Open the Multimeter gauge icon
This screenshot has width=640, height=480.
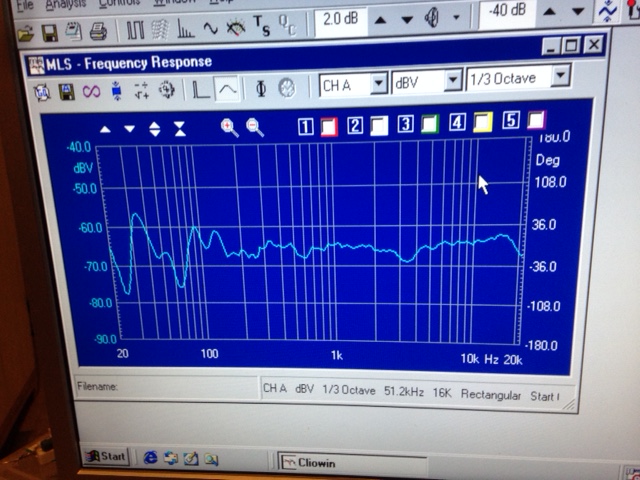coord(236,27)
